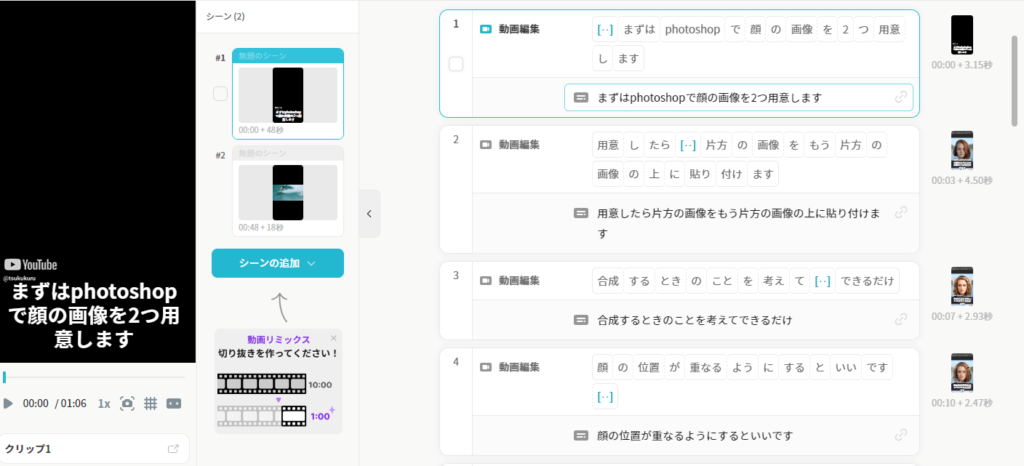
Task: Select the word 用意 in clip 1
Action: click(x=889, y=29)
